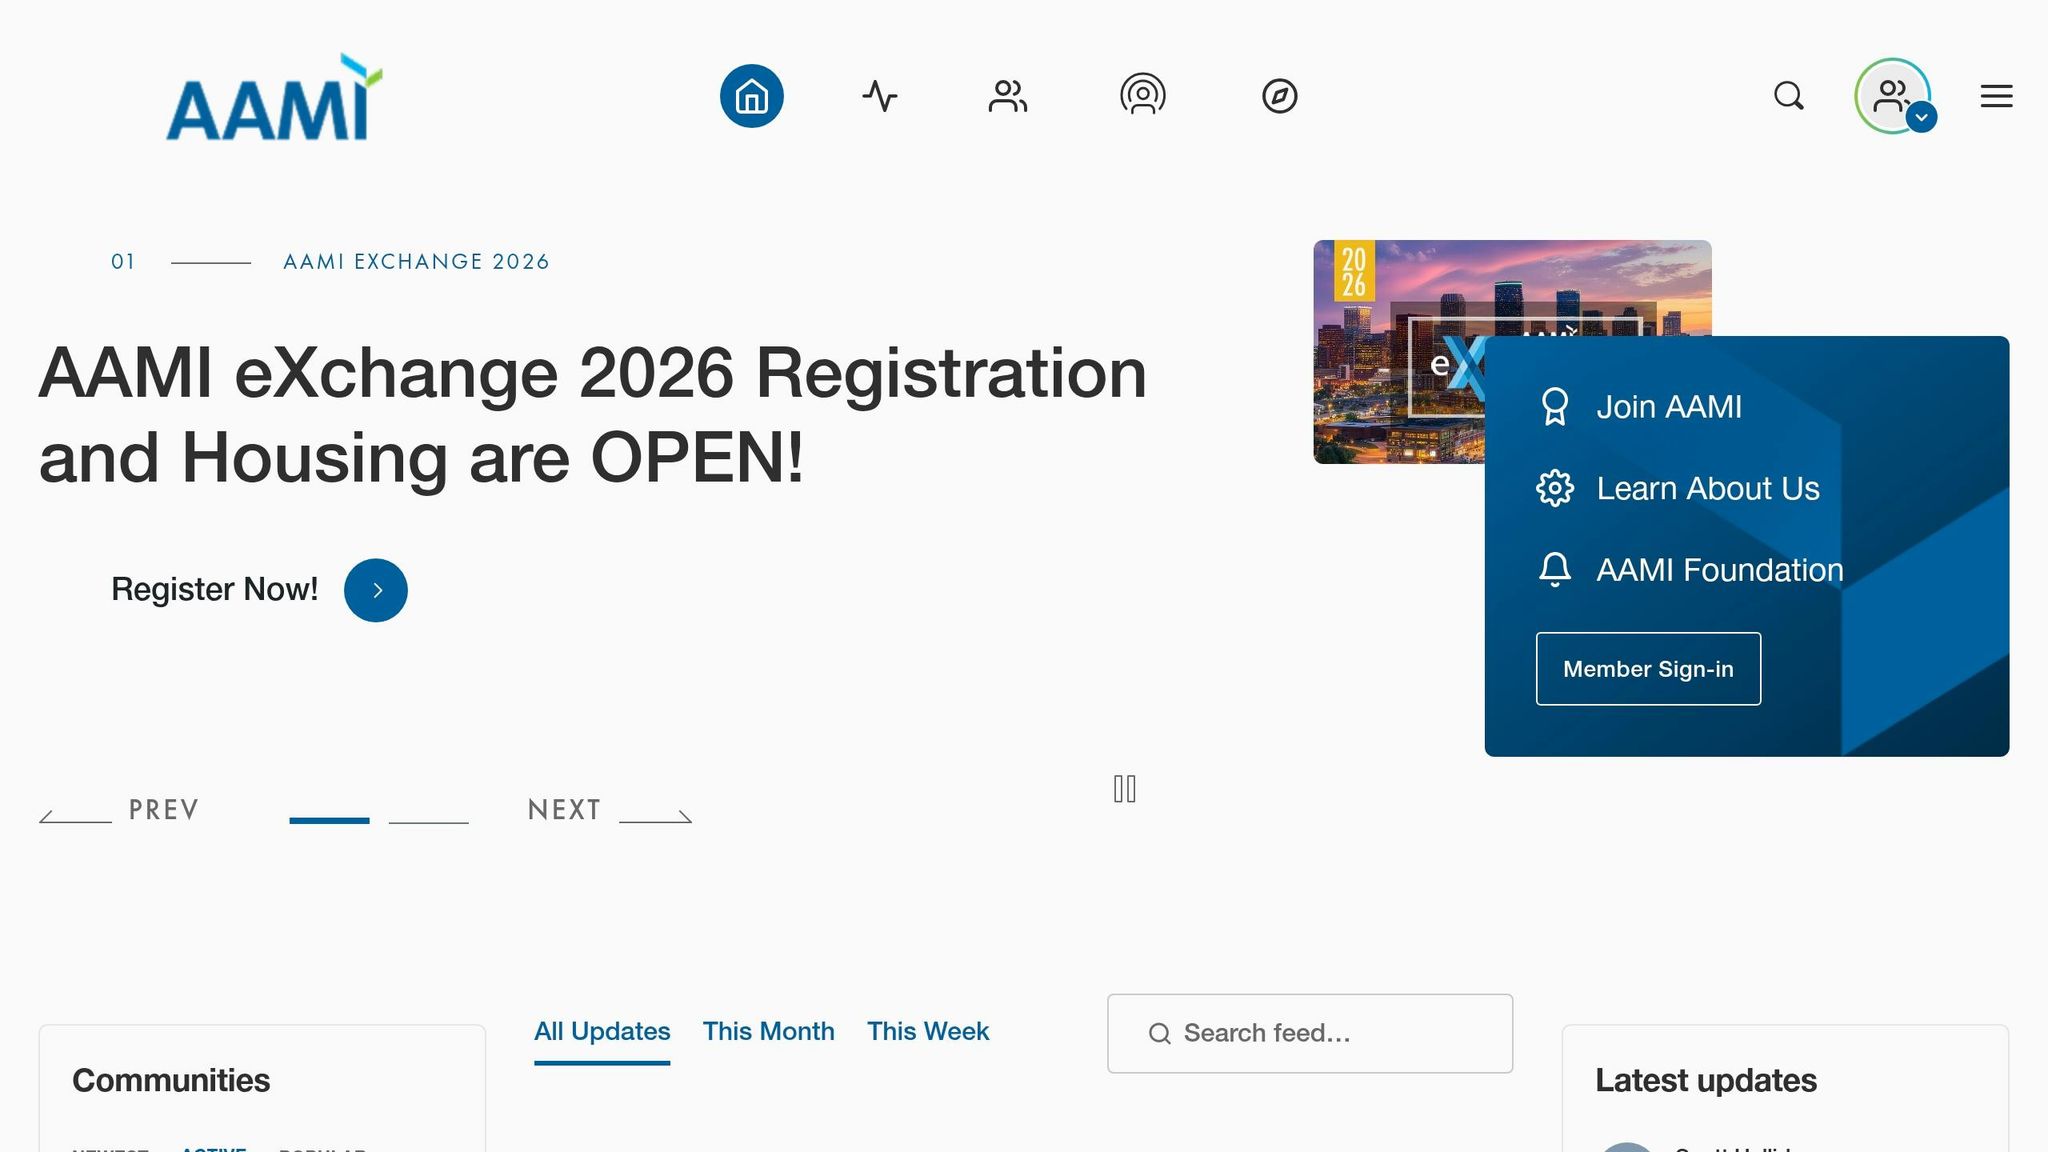Screen dimensions: 2048x1152
Task: Click the Register Now arrow button
Action: point(376,590)
